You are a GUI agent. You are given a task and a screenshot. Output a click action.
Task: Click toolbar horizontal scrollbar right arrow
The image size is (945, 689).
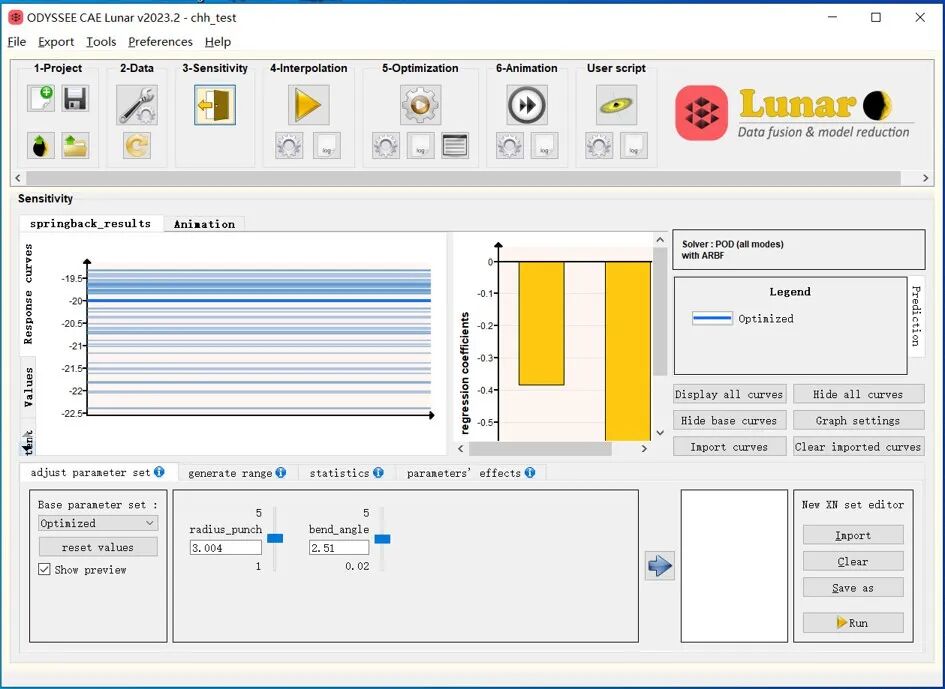pos(926,178)
